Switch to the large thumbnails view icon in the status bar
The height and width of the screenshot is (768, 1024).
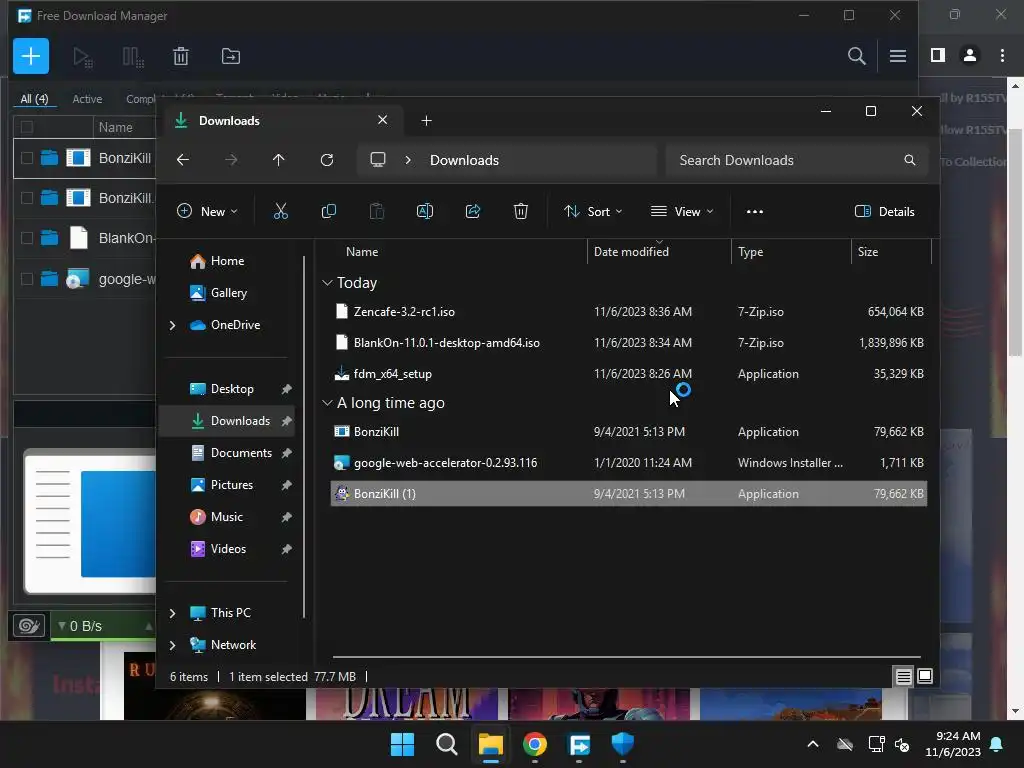point(925,677)
